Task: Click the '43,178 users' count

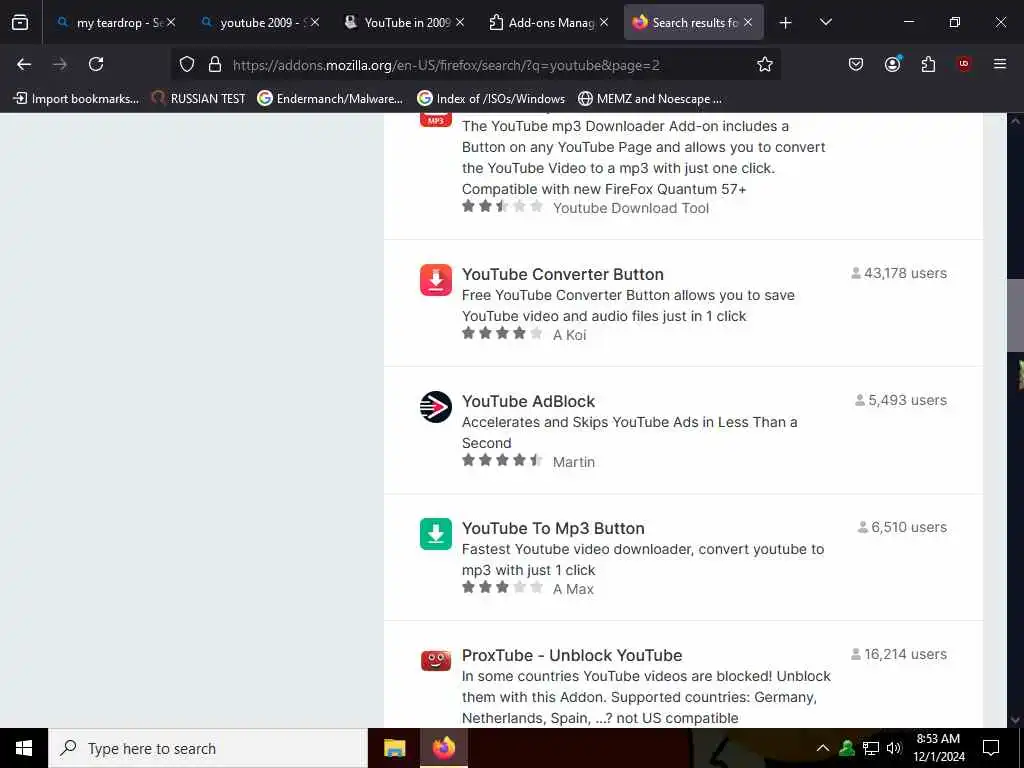Action: (x=899, y=273)
